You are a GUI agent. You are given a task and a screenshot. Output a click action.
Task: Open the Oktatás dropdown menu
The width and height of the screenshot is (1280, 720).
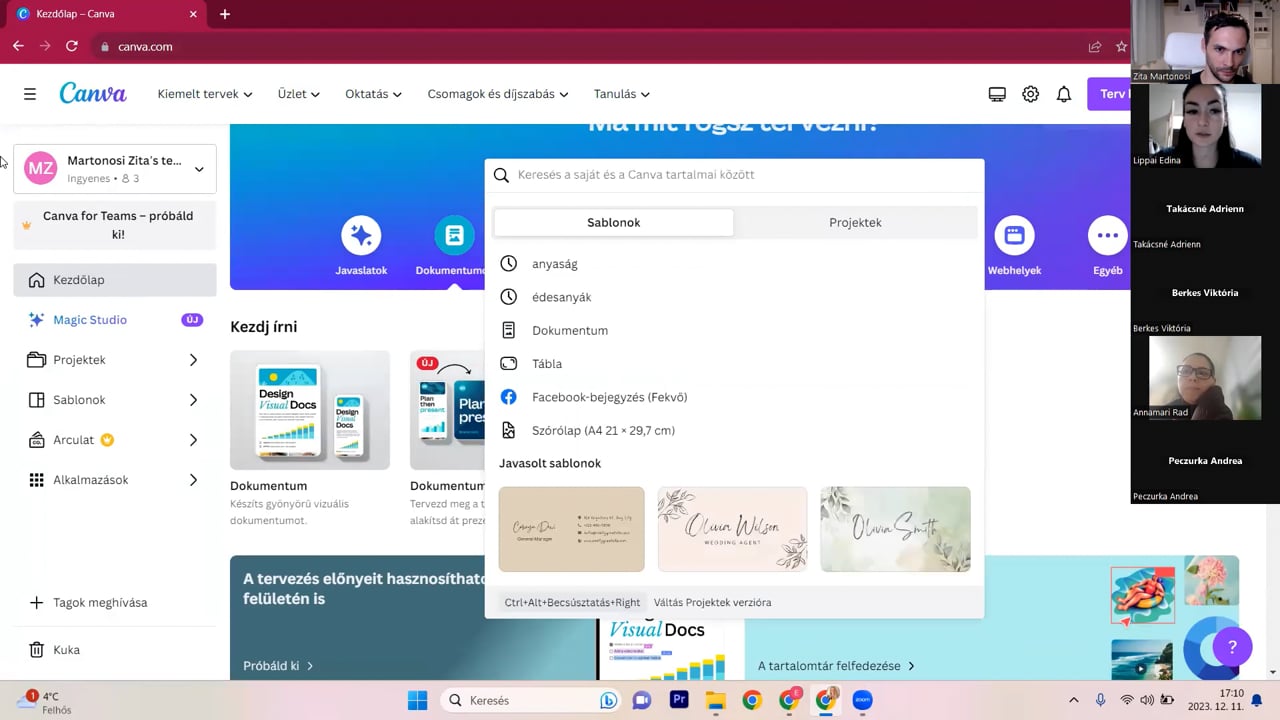[x=374, y=94]
